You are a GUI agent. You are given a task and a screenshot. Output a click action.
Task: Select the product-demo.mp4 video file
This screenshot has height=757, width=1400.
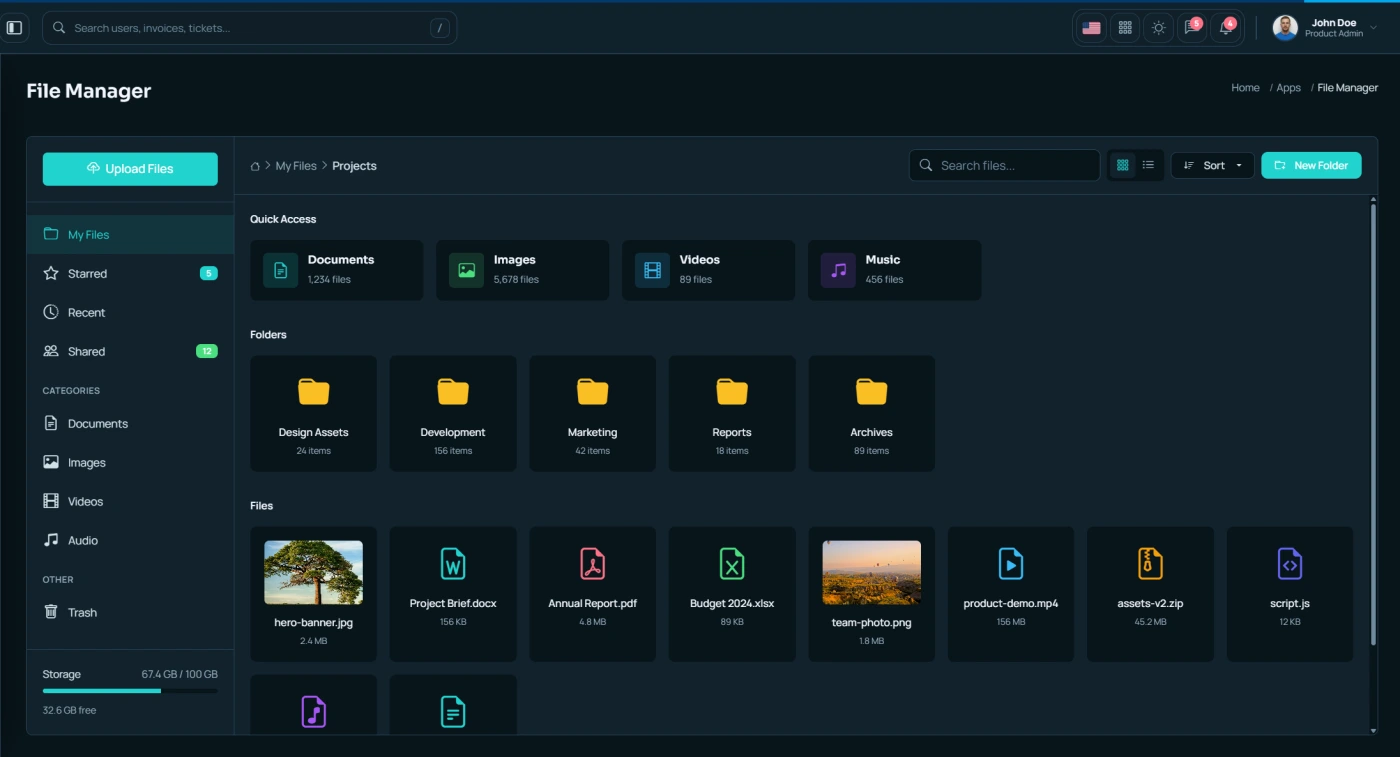(1011, 594)
